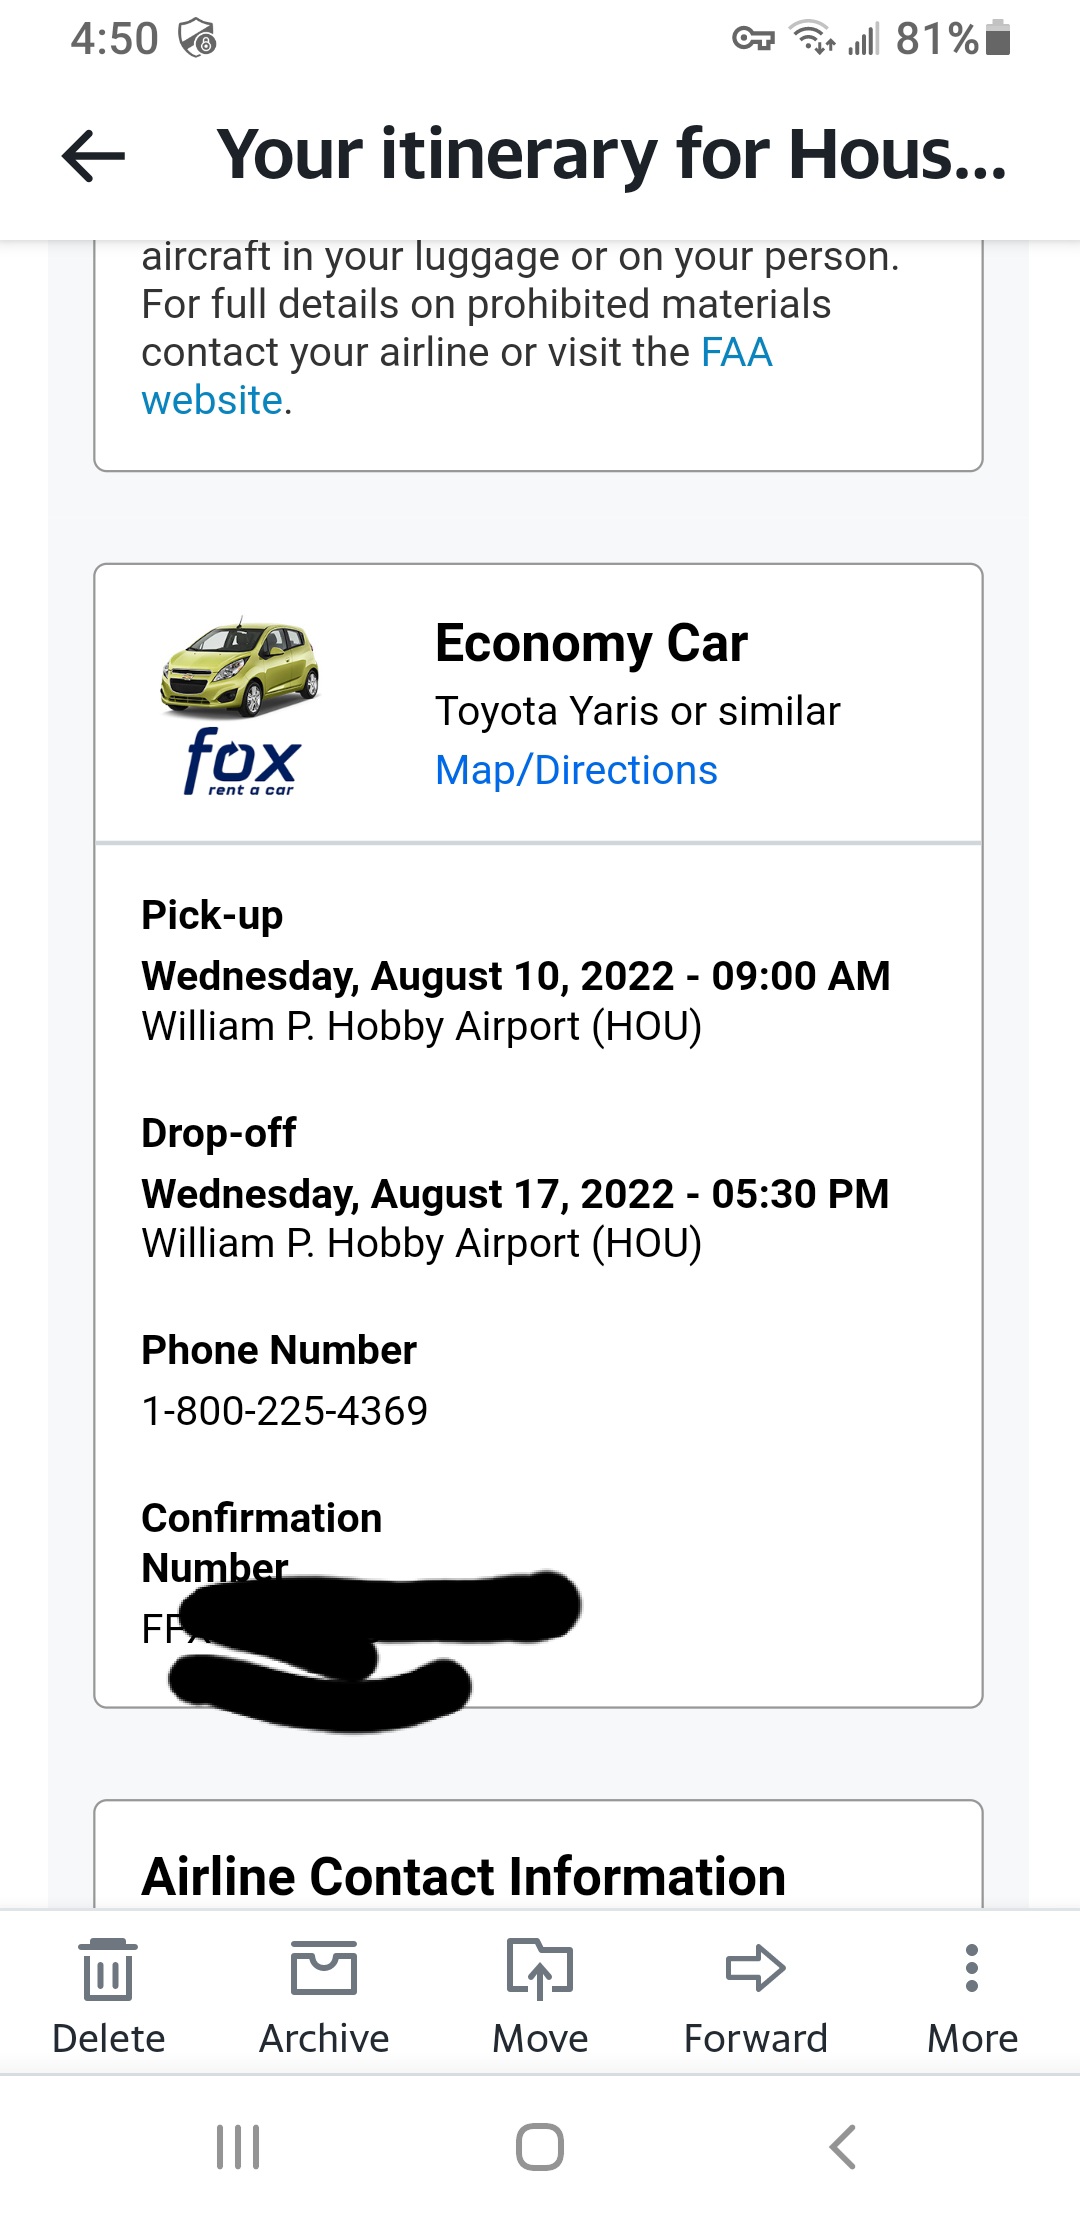This screenshot has height=2220, width=1080.
Task: Tap phone number 1-800-225-4369
Action: click(285, 1411)
